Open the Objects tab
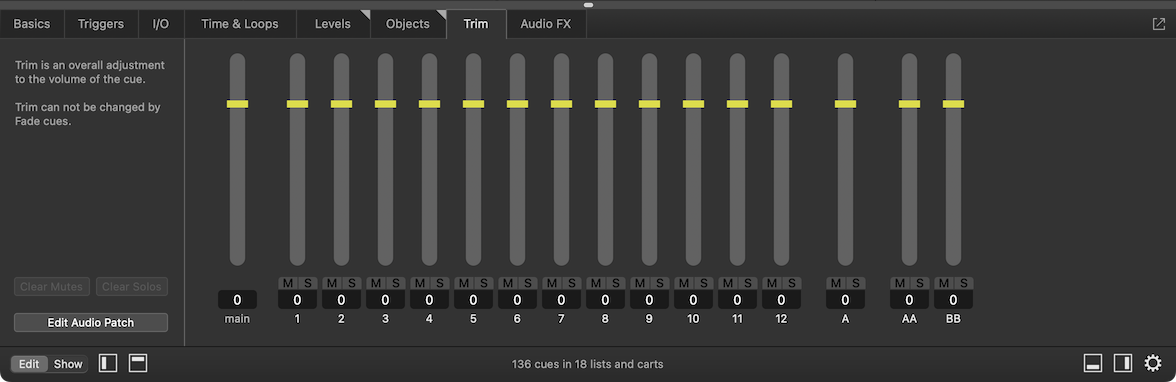This screenshot has width=1176, height=382. click(x=408, y=24)
